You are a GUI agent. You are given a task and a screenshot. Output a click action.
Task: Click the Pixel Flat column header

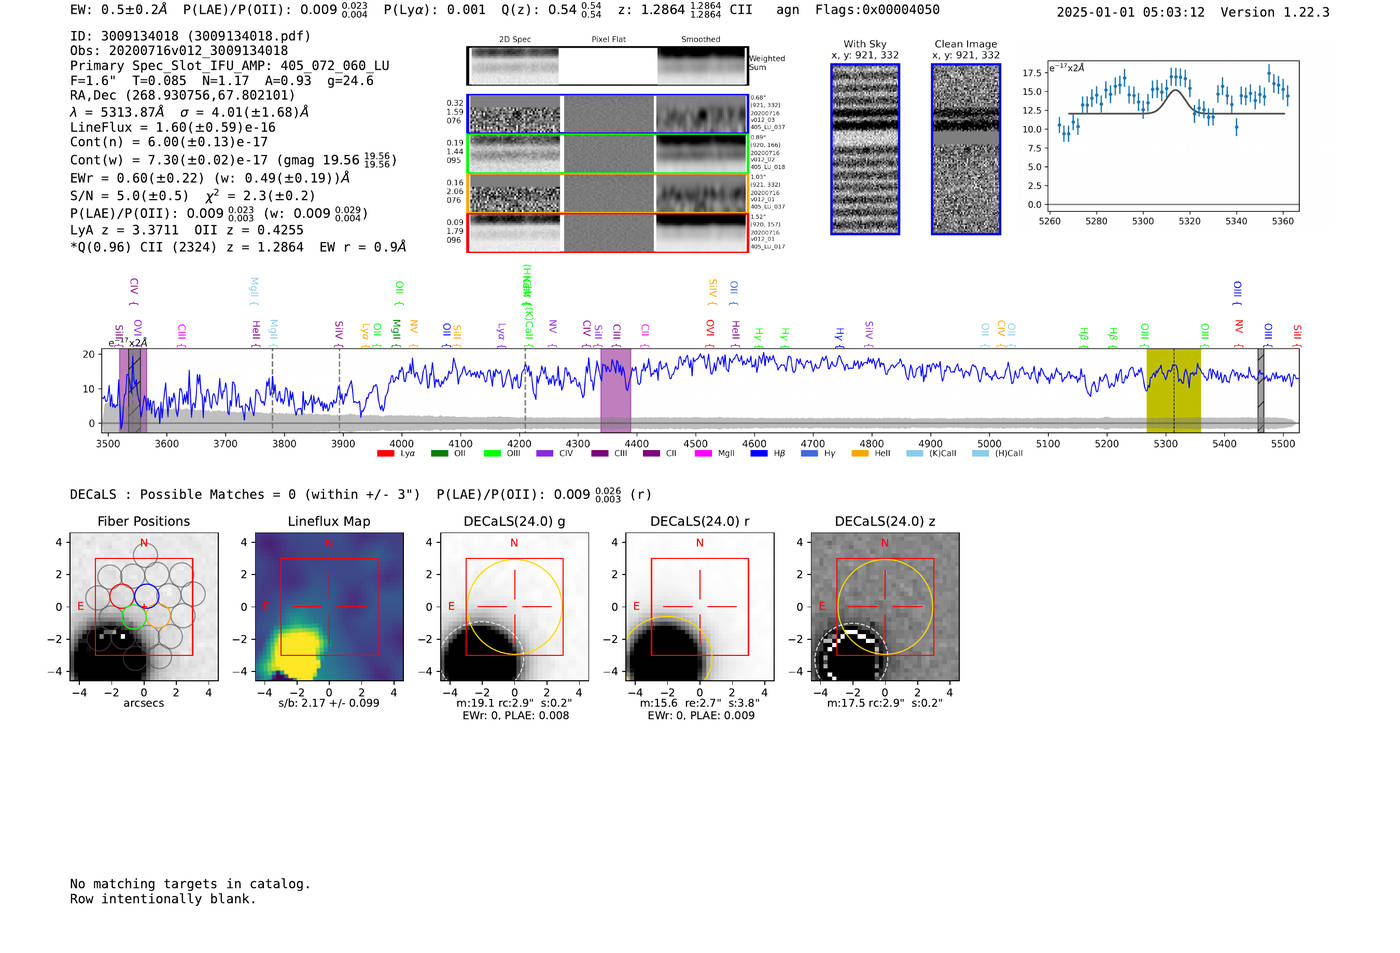pos(608,40)
